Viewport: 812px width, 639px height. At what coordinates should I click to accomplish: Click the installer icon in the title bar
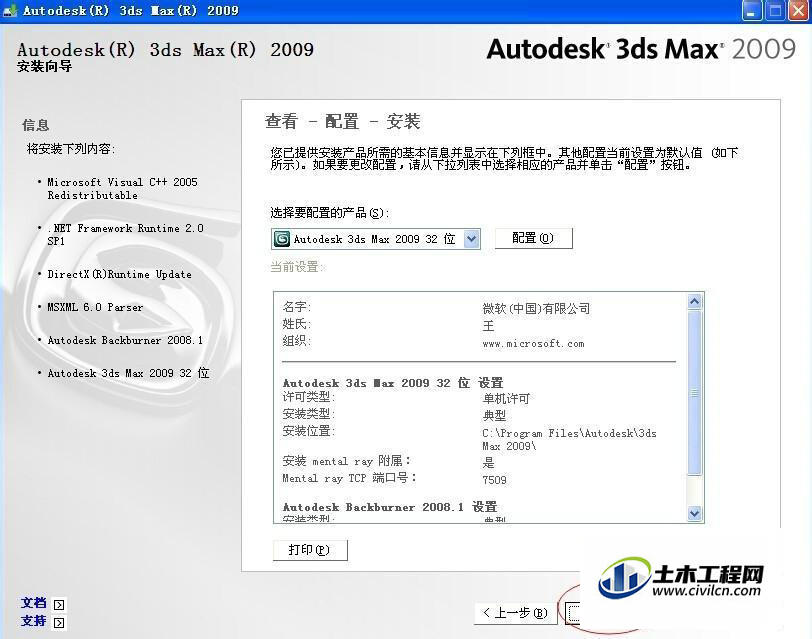click(x=9, y=11)
